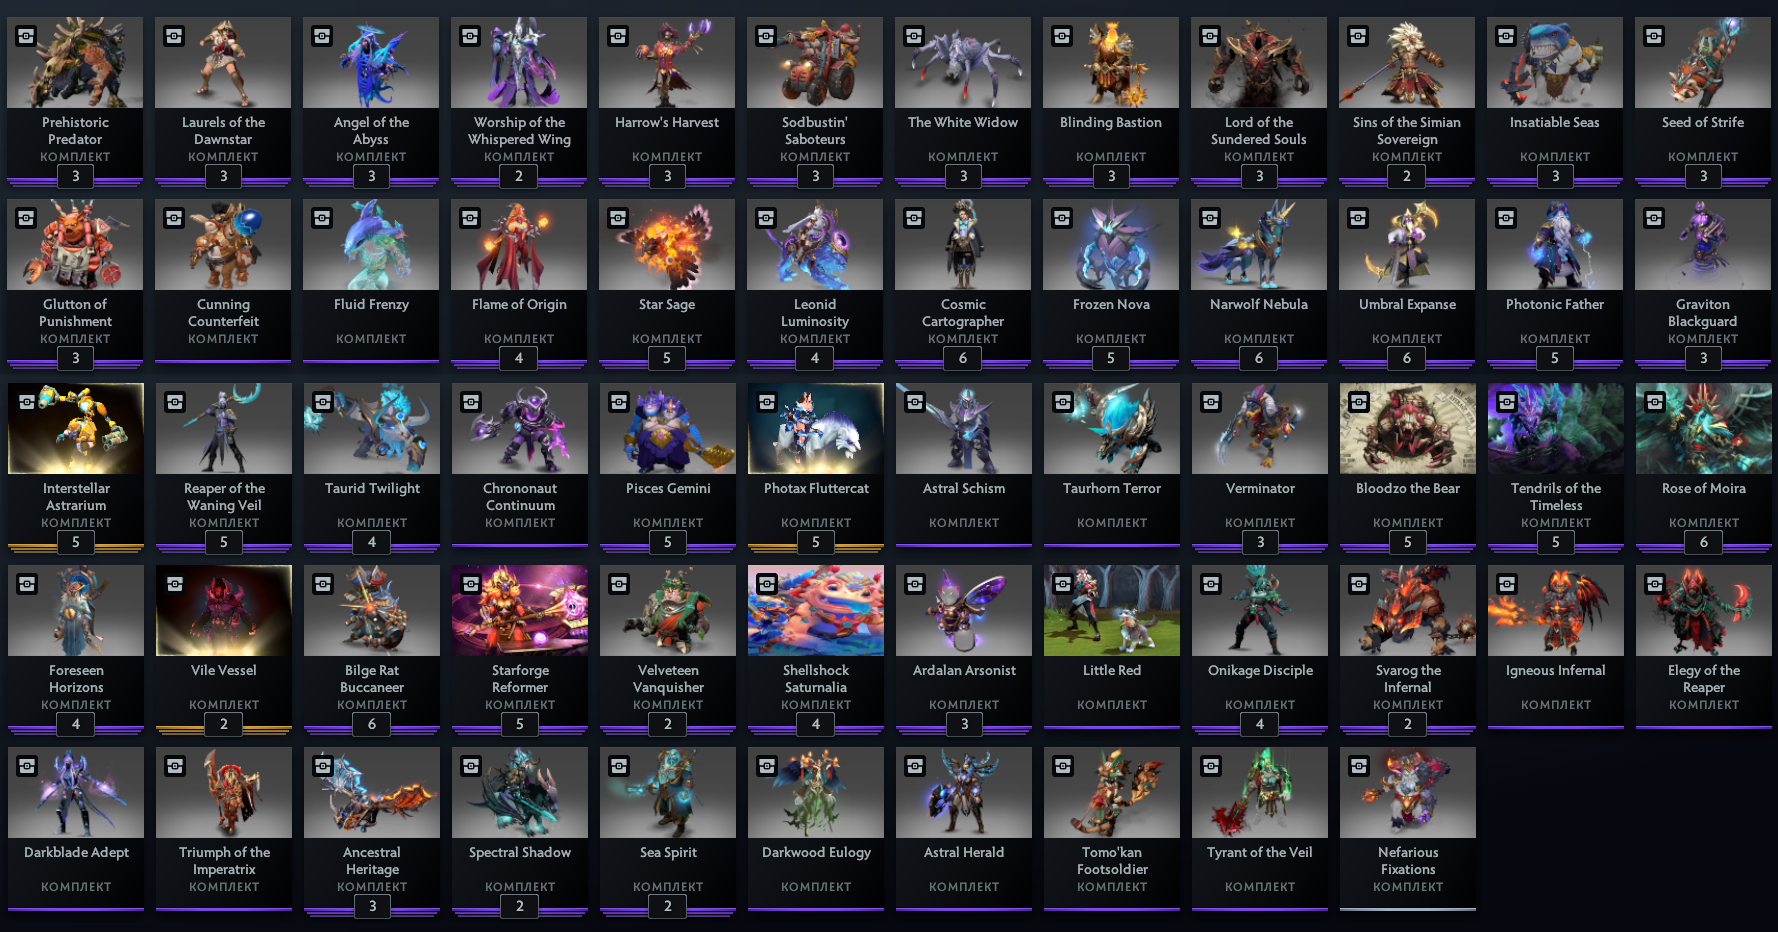Click bundle icon on Little Red card
The height and width of the screenshot is (932, 1778).
1064,585
